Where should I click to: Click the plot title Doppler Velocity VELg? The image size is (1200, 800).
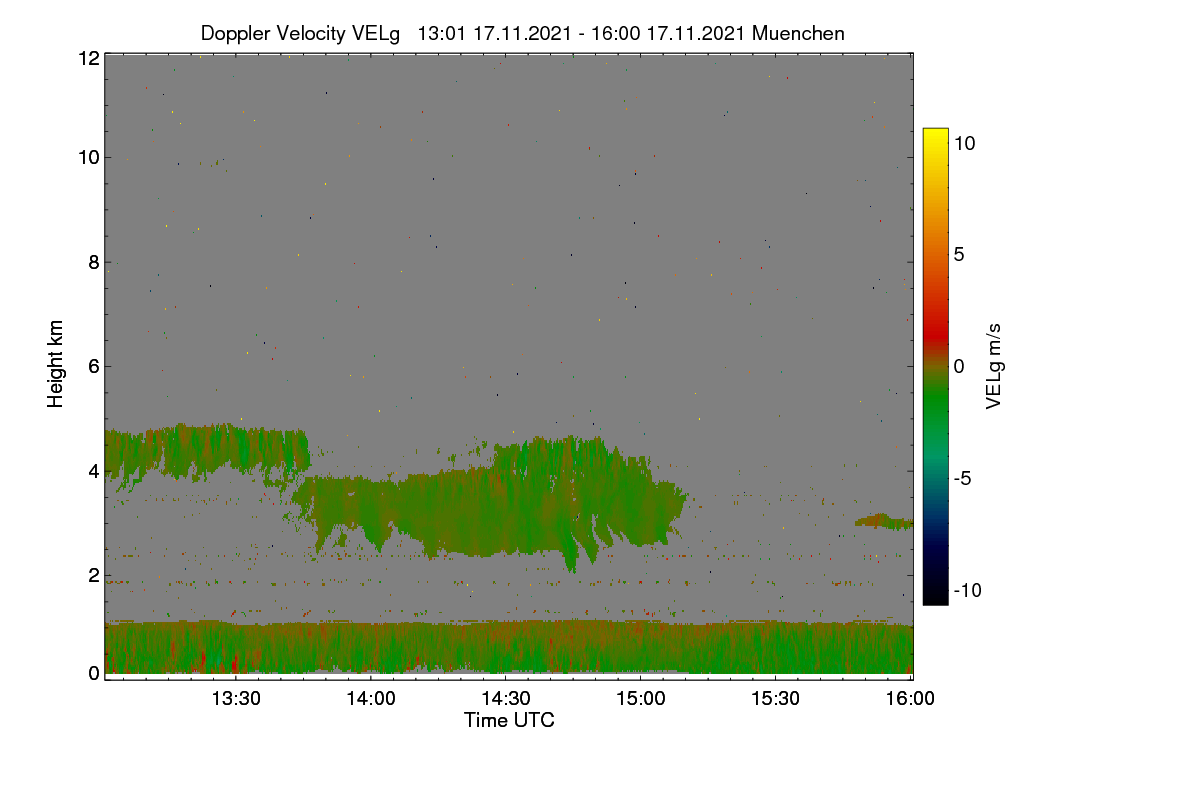[300, 33]
